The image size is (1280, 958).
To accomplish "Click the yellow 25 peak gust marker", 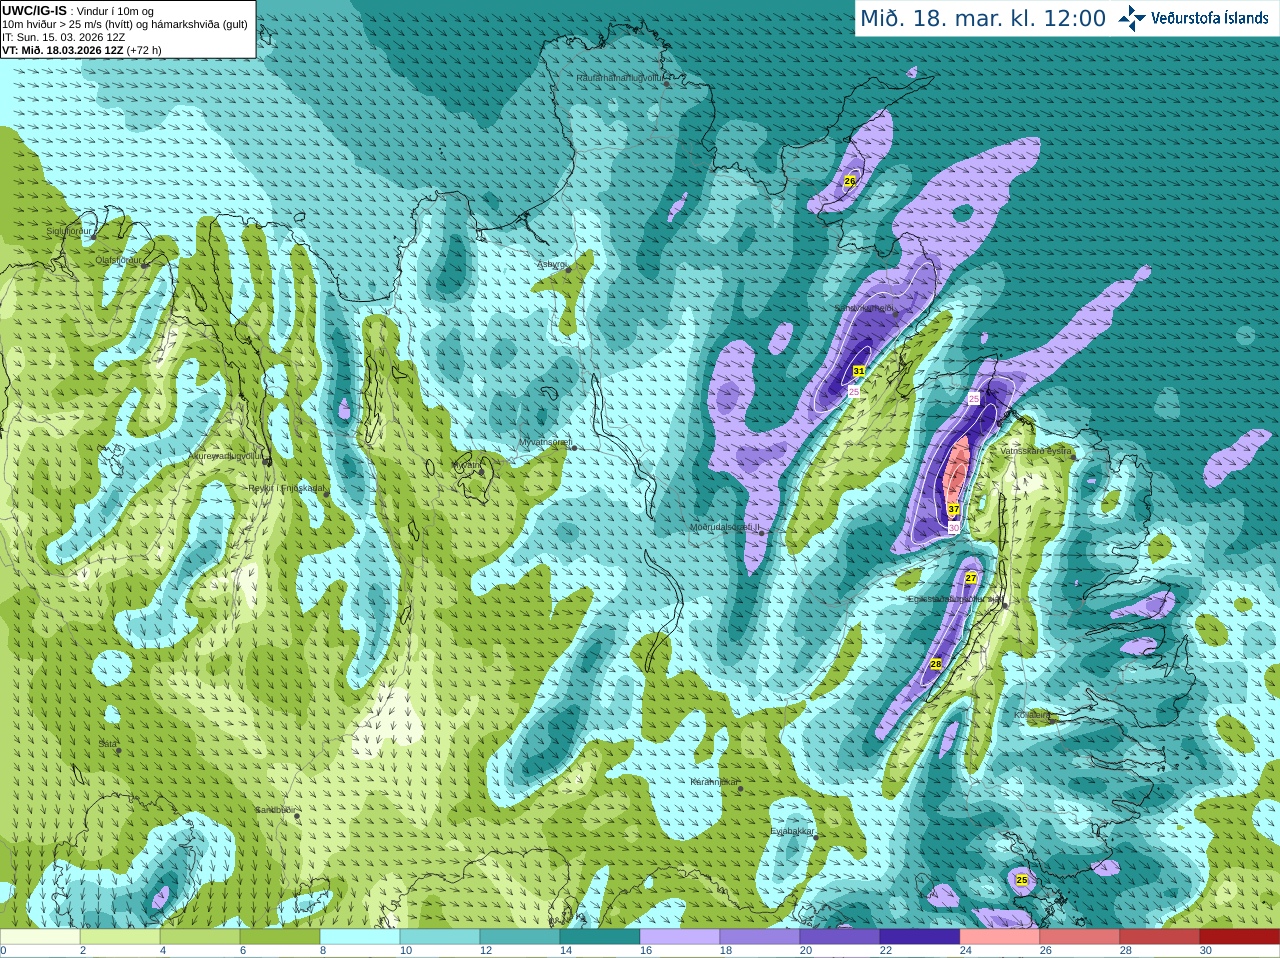I will (1021, 880).
